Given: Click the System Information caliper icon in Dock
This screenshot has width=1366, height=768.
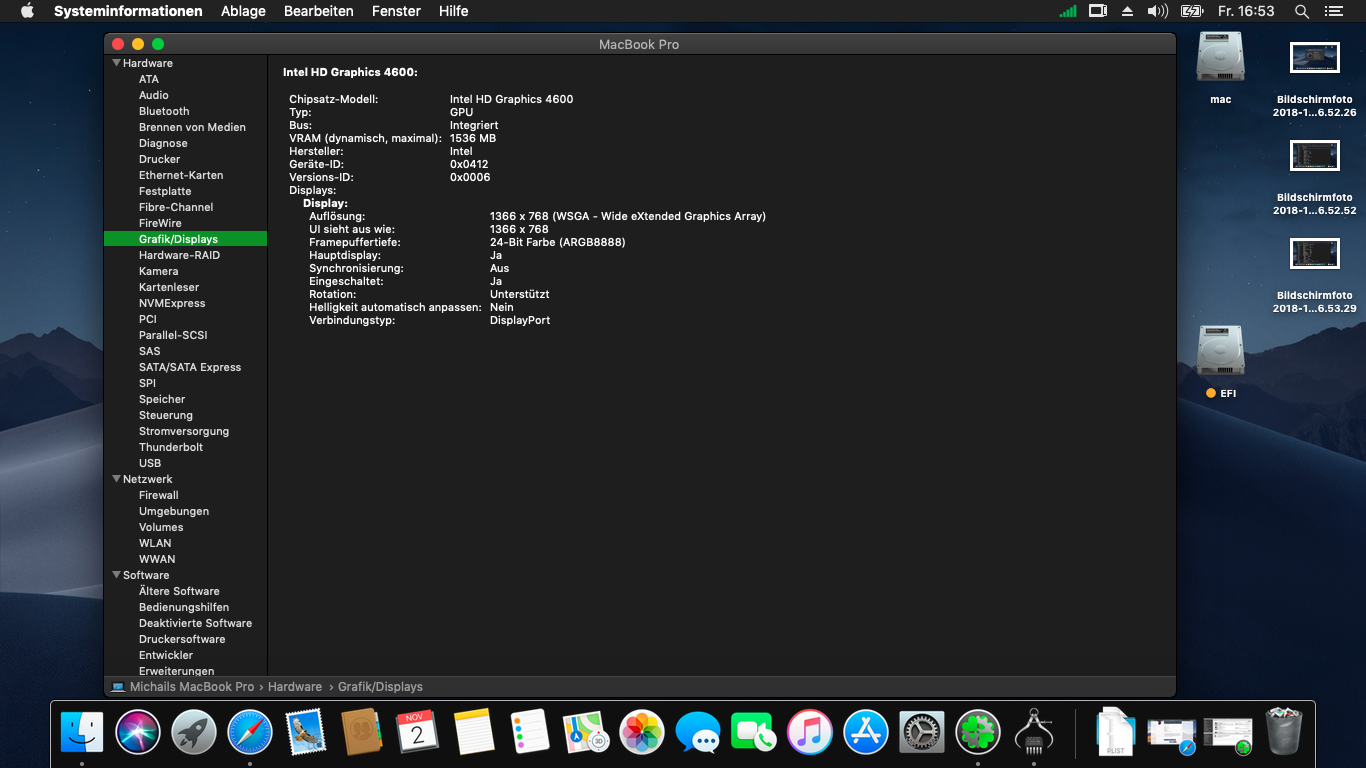Looking at the screenshot, I should [1034, 732].
